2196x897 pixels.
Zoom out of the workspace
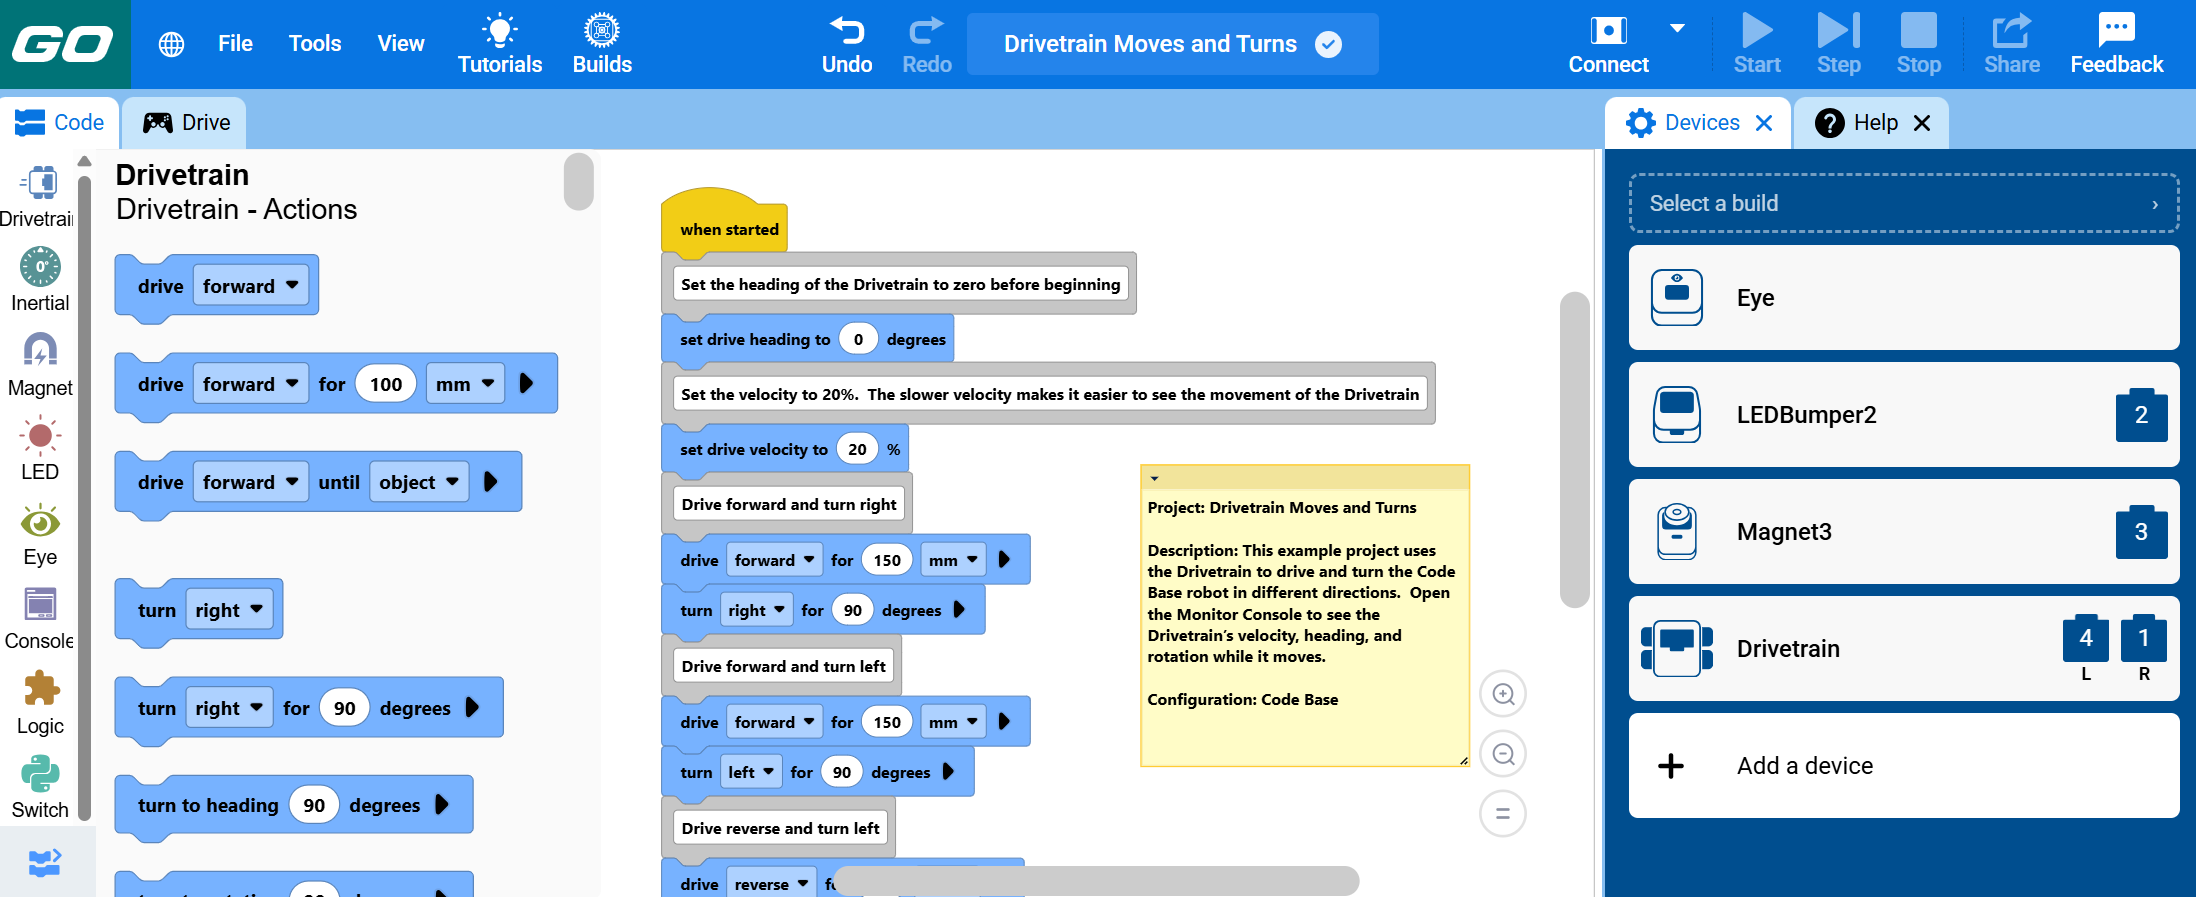click(1503, 754)
